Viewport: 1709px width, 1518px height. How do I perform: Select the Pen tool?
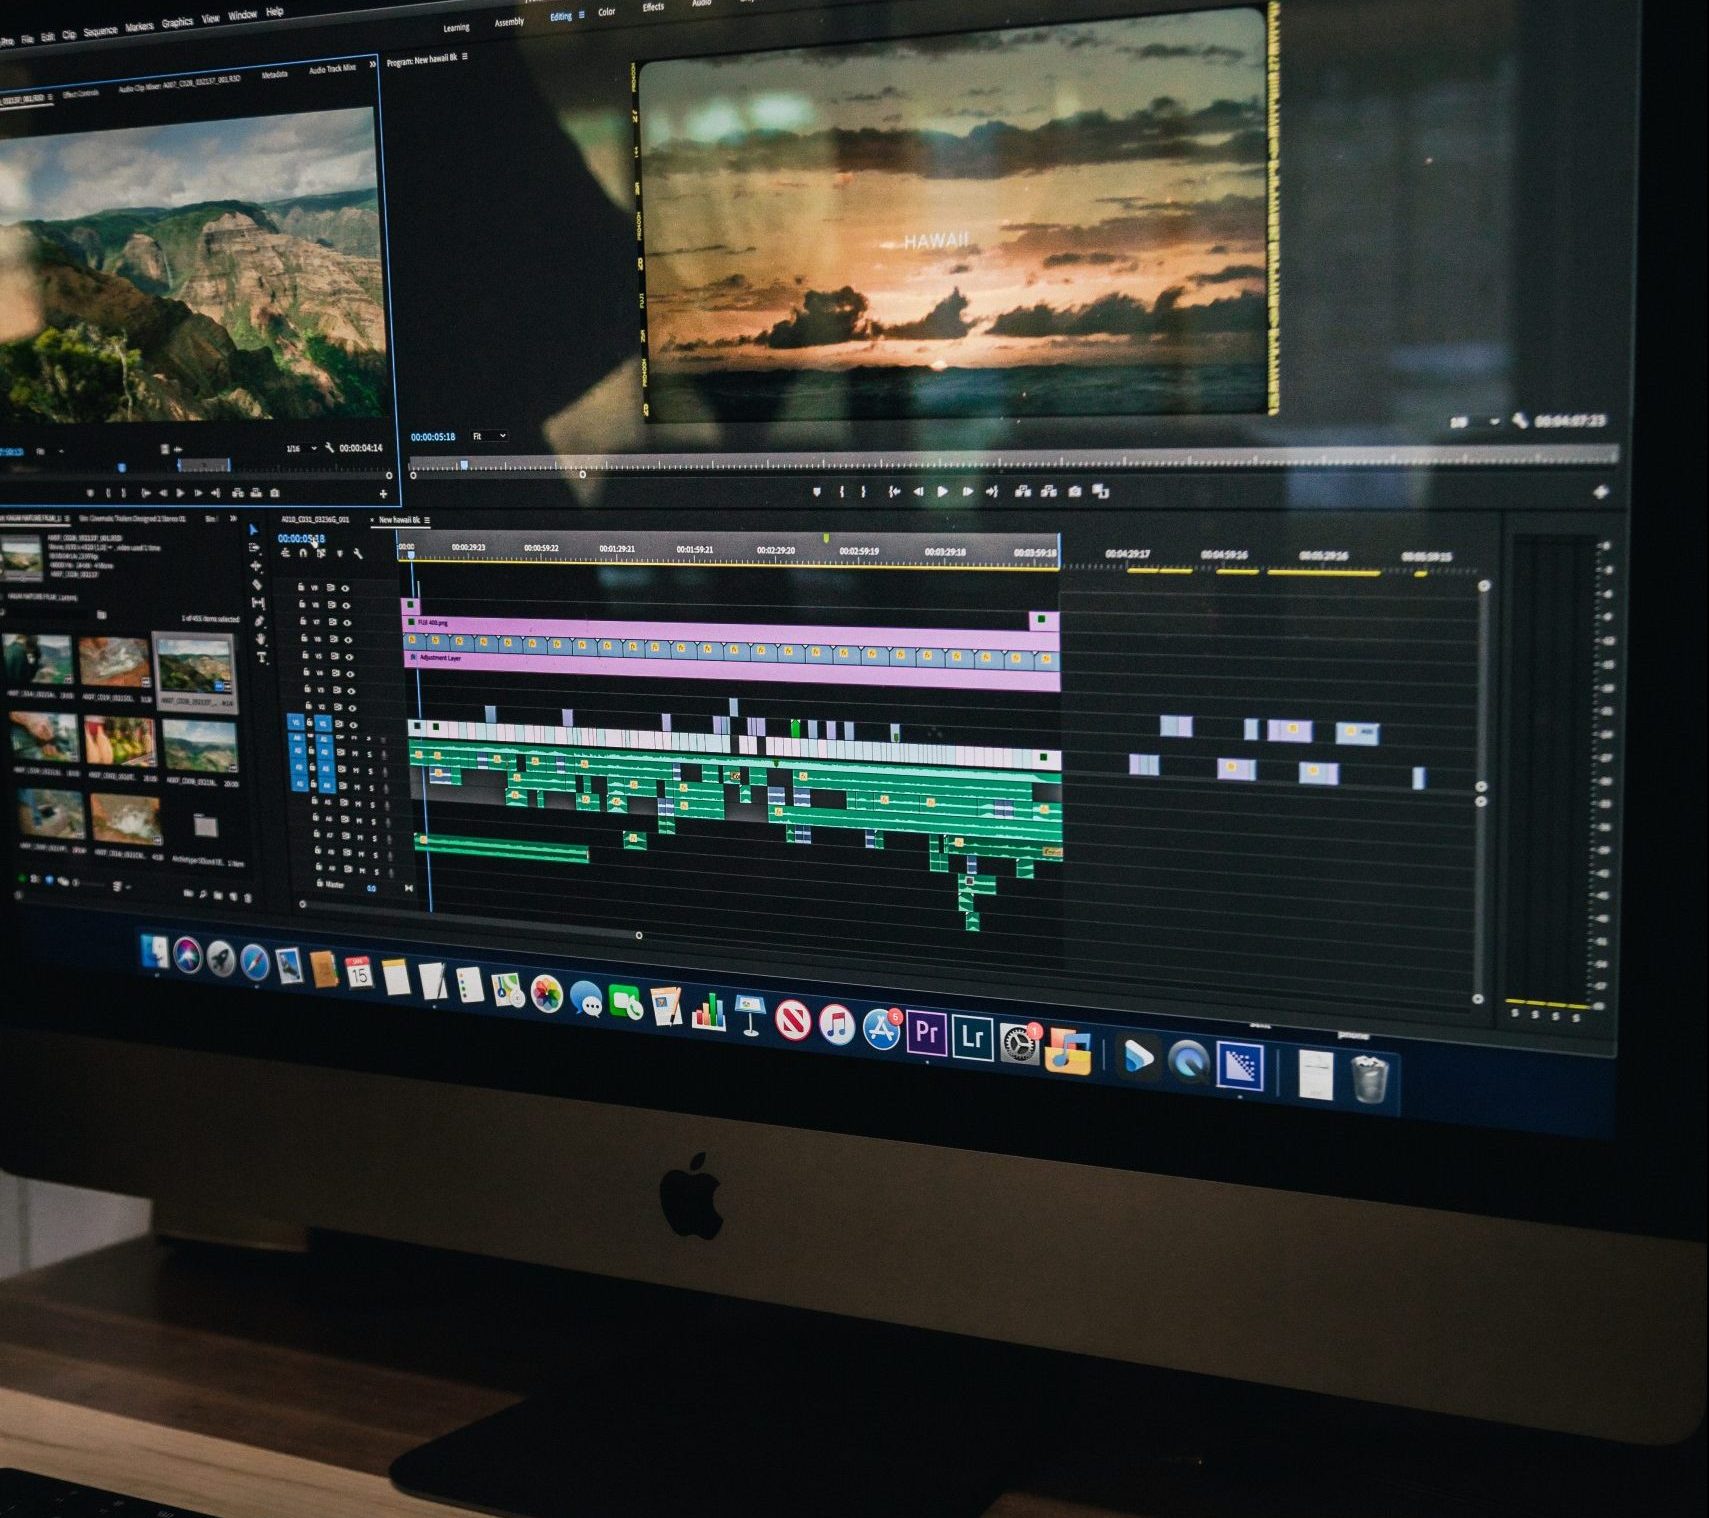[x=259, y=621]
